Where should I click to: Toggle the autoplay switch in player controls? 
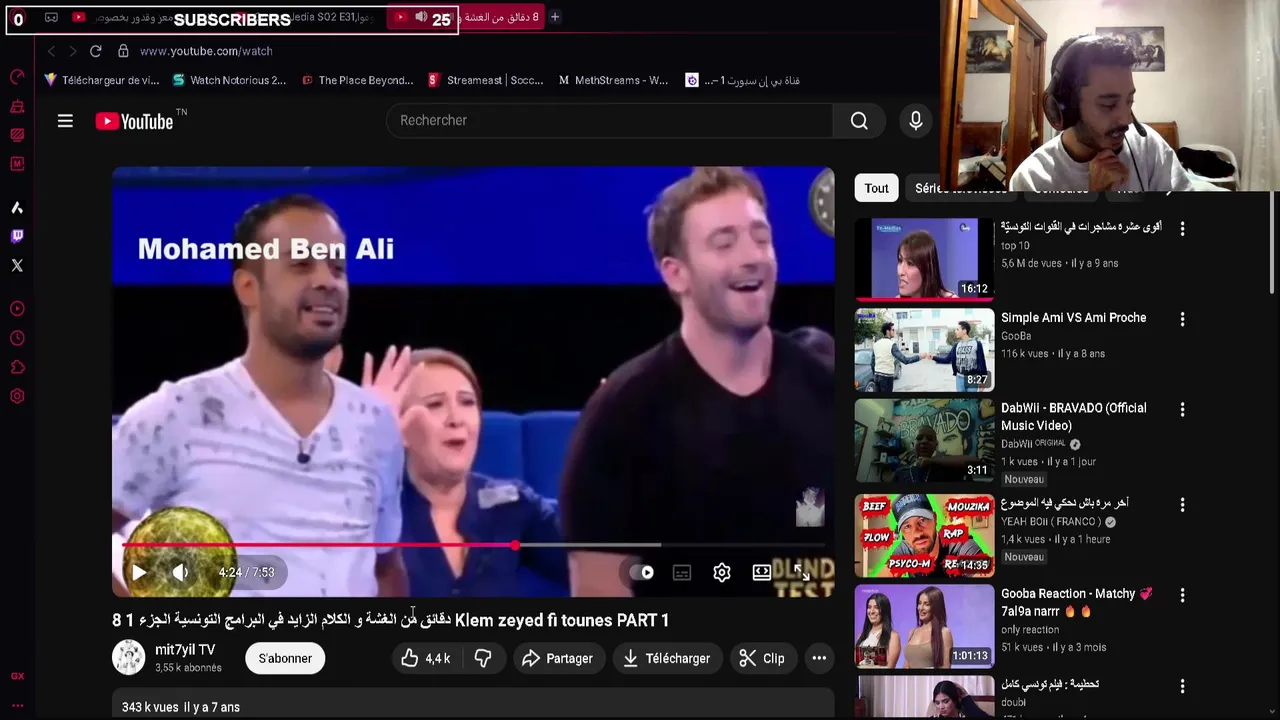pyautogui.click(x=642, y=572)
